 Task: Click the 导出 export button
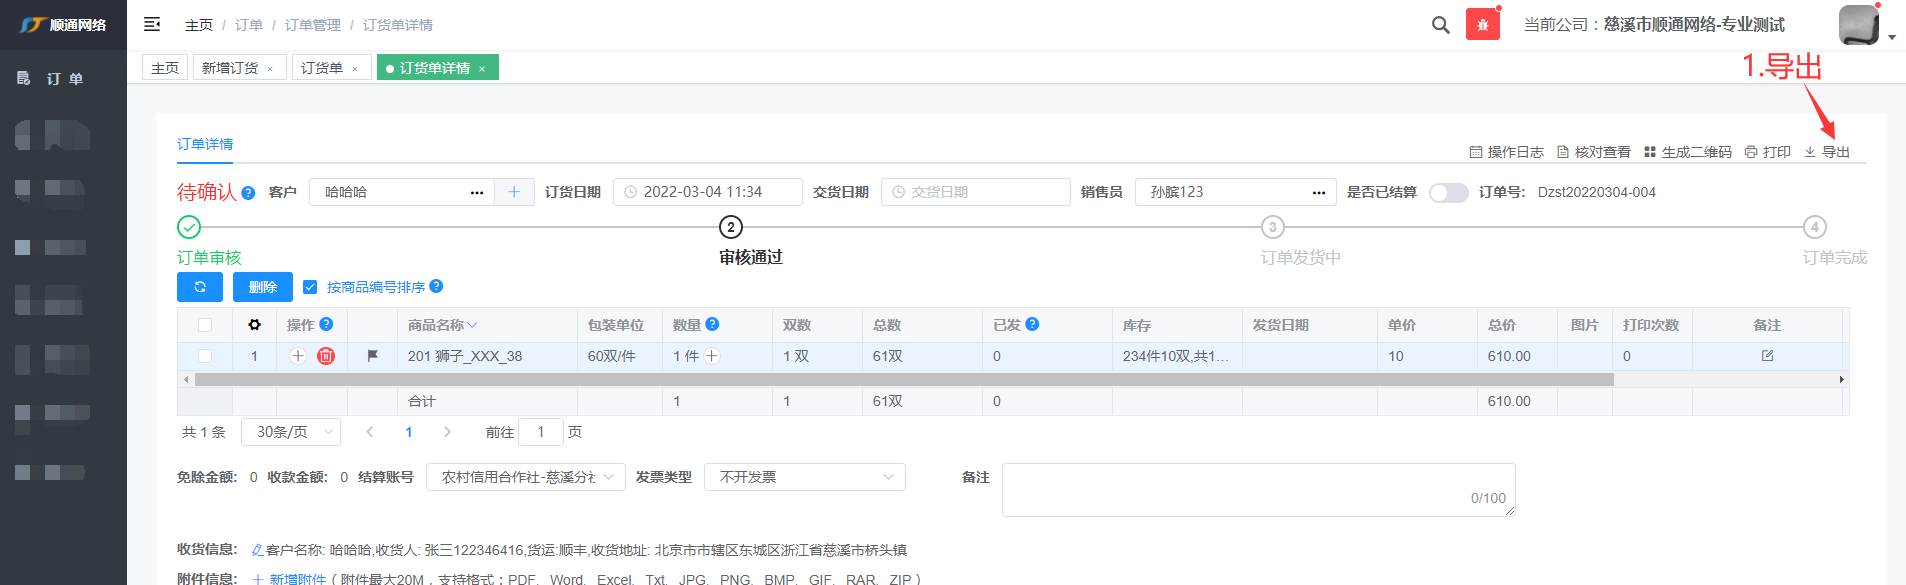(1827, 152)
